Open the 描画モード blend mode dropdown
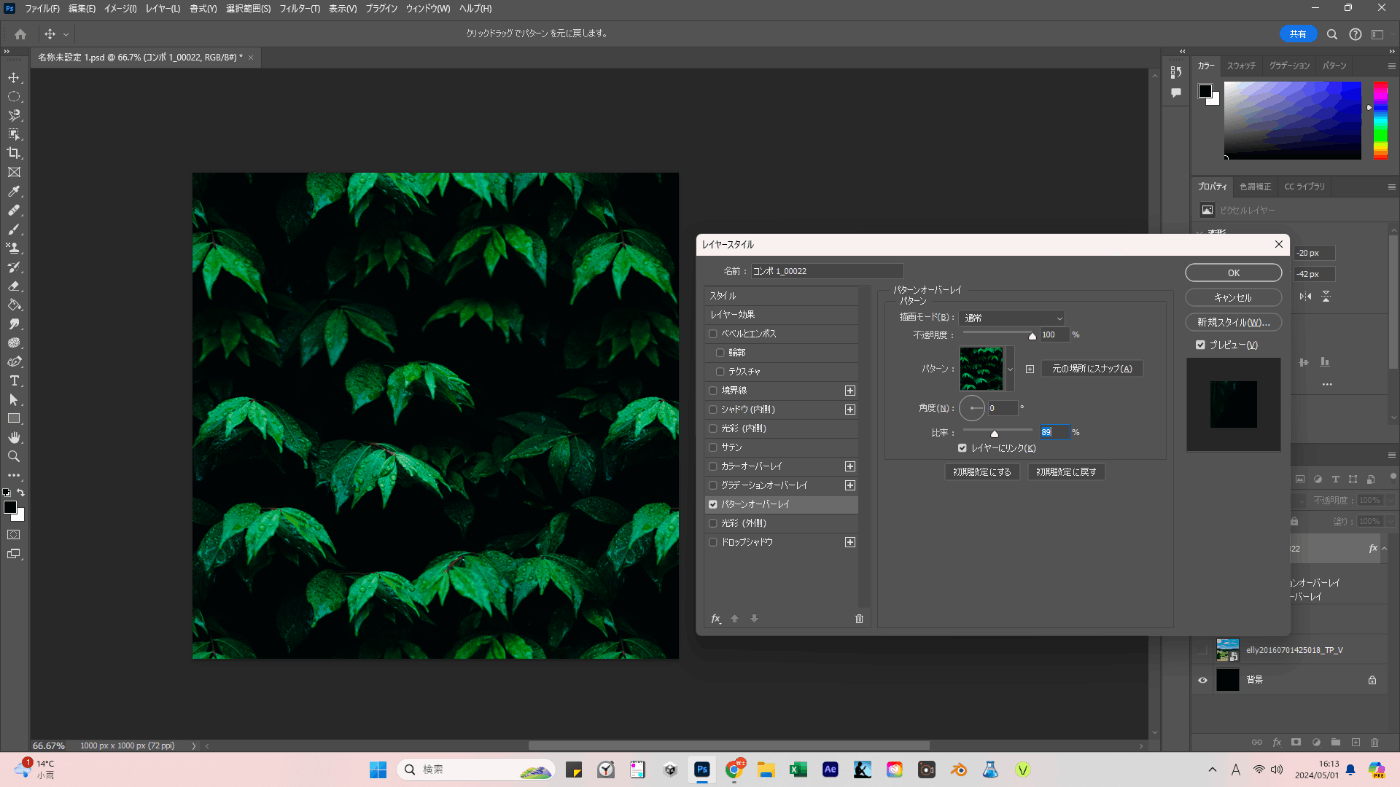This screenshot has width=1400, height=787. 1012,318
